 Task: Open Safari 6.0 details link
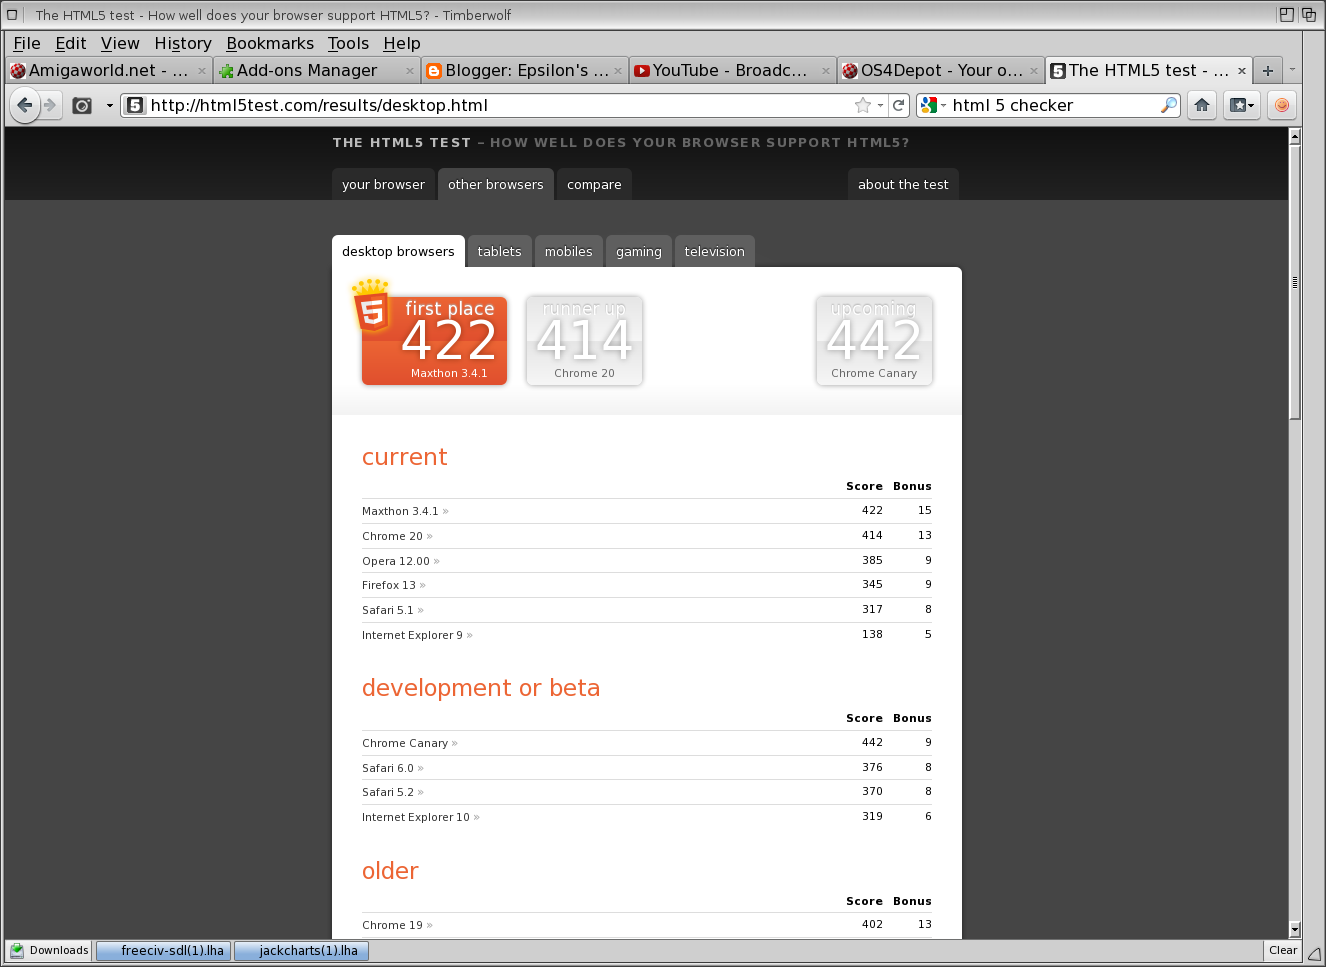[x=393, y=768]
